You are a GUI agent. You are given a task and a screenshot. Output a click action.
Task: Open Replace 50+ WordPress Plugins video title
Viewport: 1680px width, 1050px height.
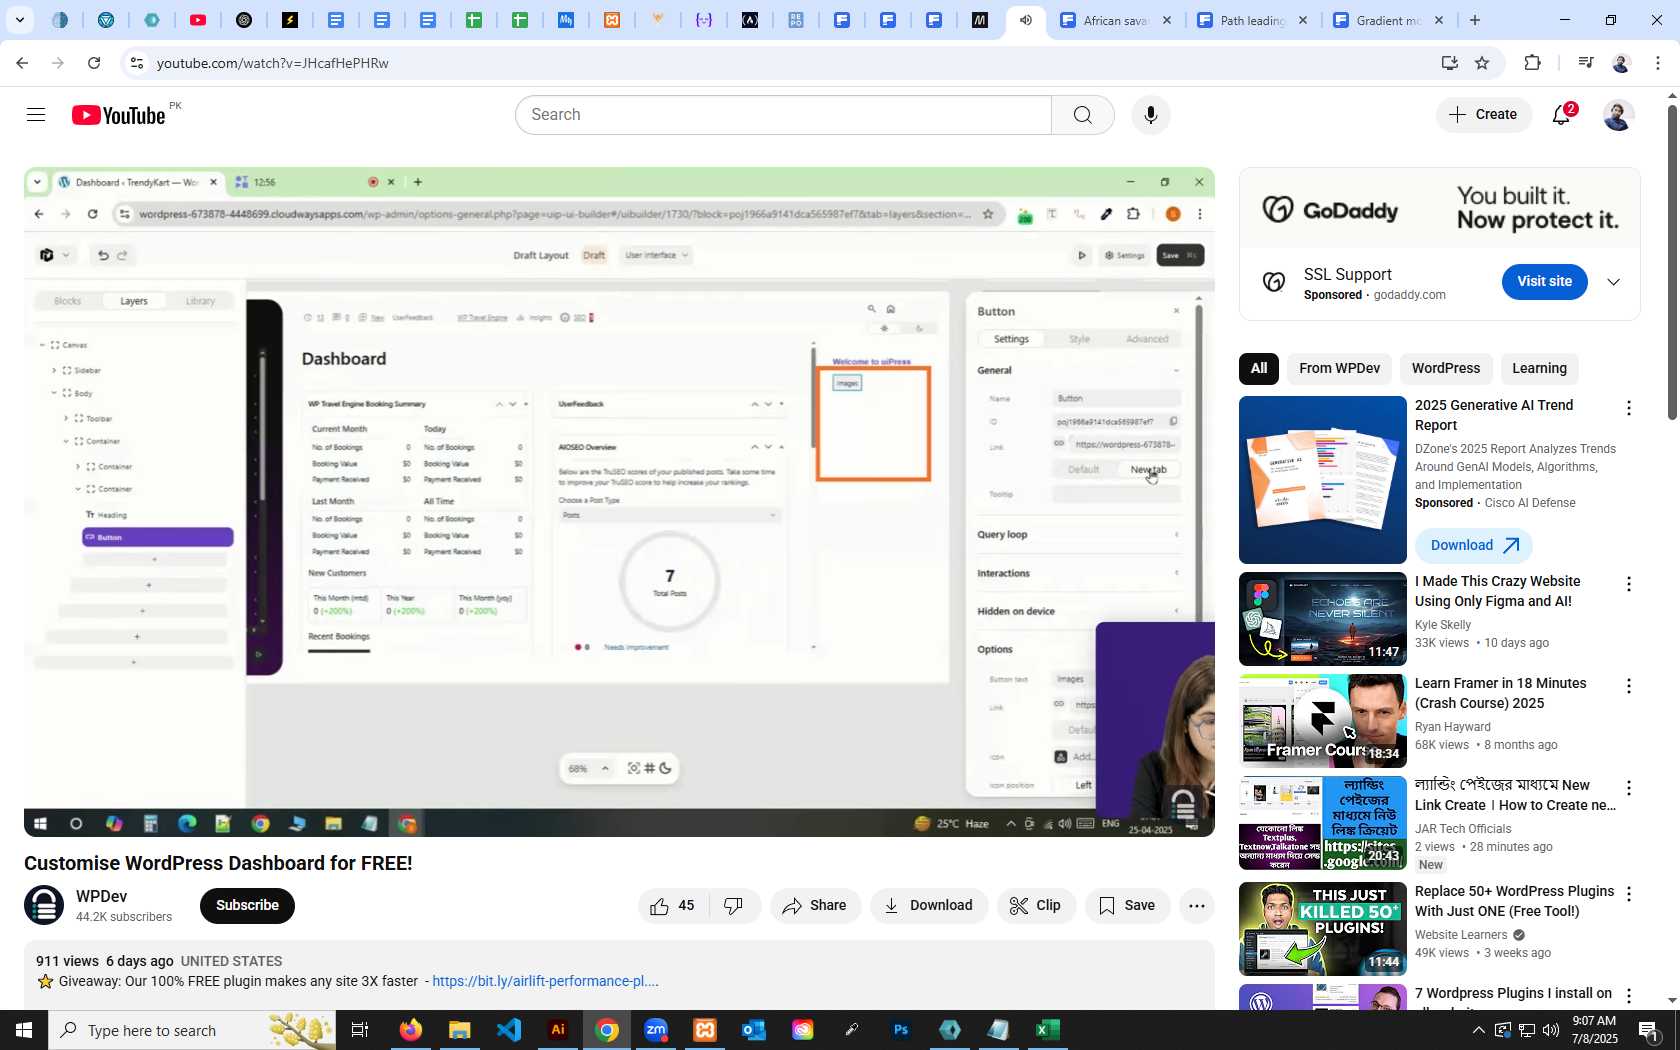[1514, 902]
